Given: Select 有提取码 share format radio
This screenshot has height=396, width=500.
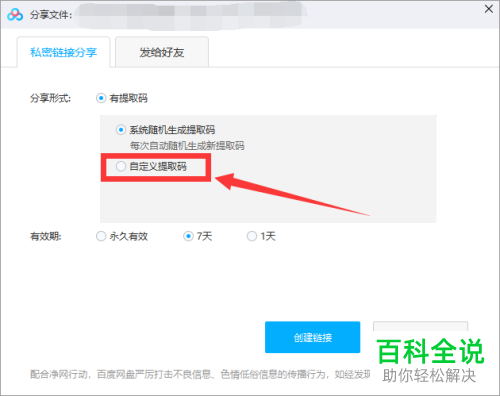Looking at the screenshot, I should (x=101, y=98).
